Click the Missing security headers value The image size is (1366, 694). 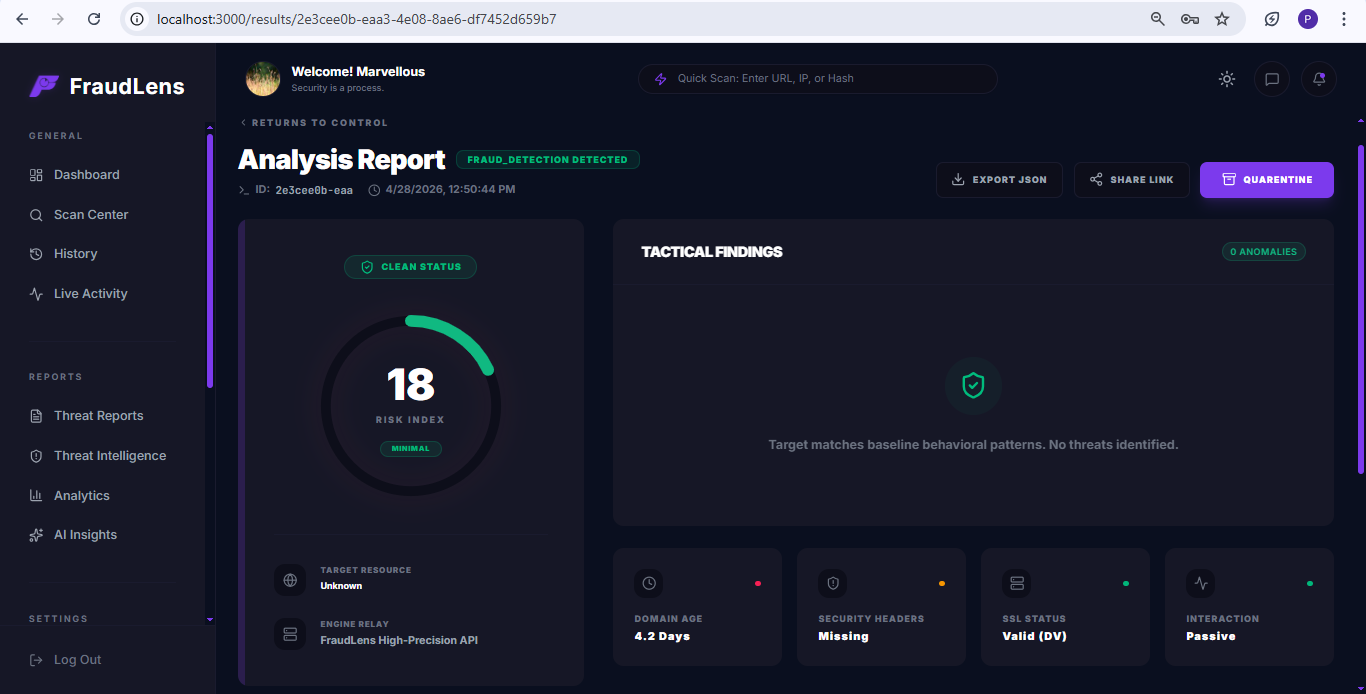[843, 637]
